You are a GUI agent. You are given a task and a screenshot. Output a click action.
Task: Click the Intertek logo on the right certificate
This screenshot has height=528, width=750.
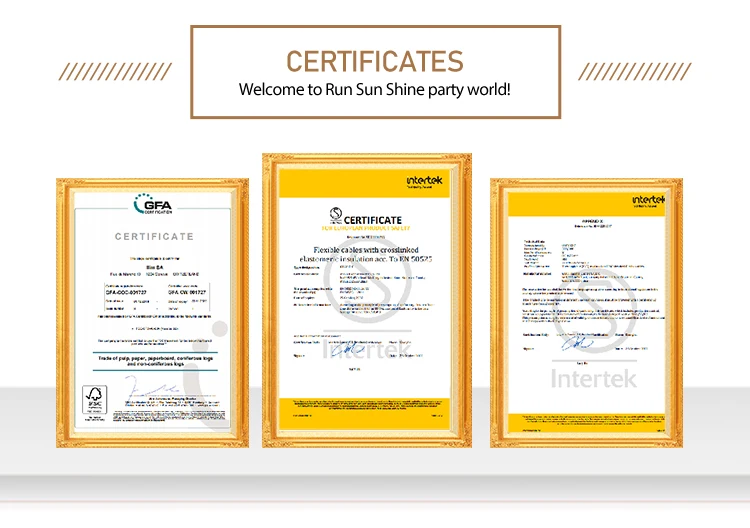[649, 200]
